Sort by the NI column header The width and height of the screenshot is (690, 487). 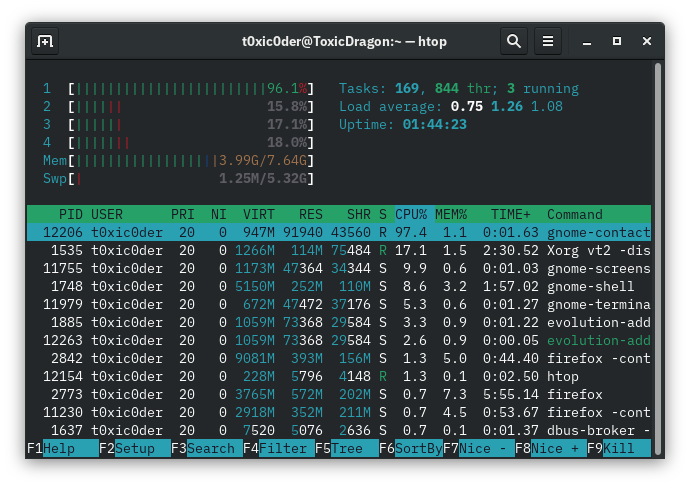tap(219, 214)
